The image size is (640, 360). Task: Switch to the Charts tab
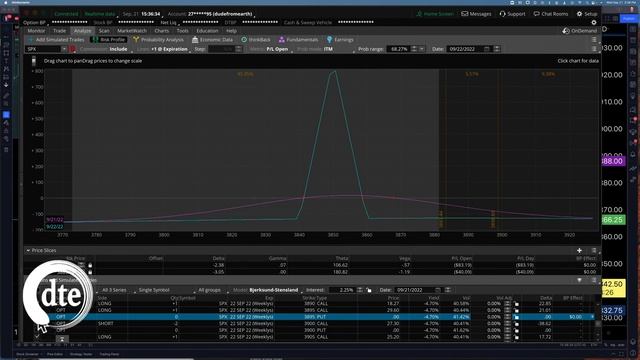pos(162,31)
